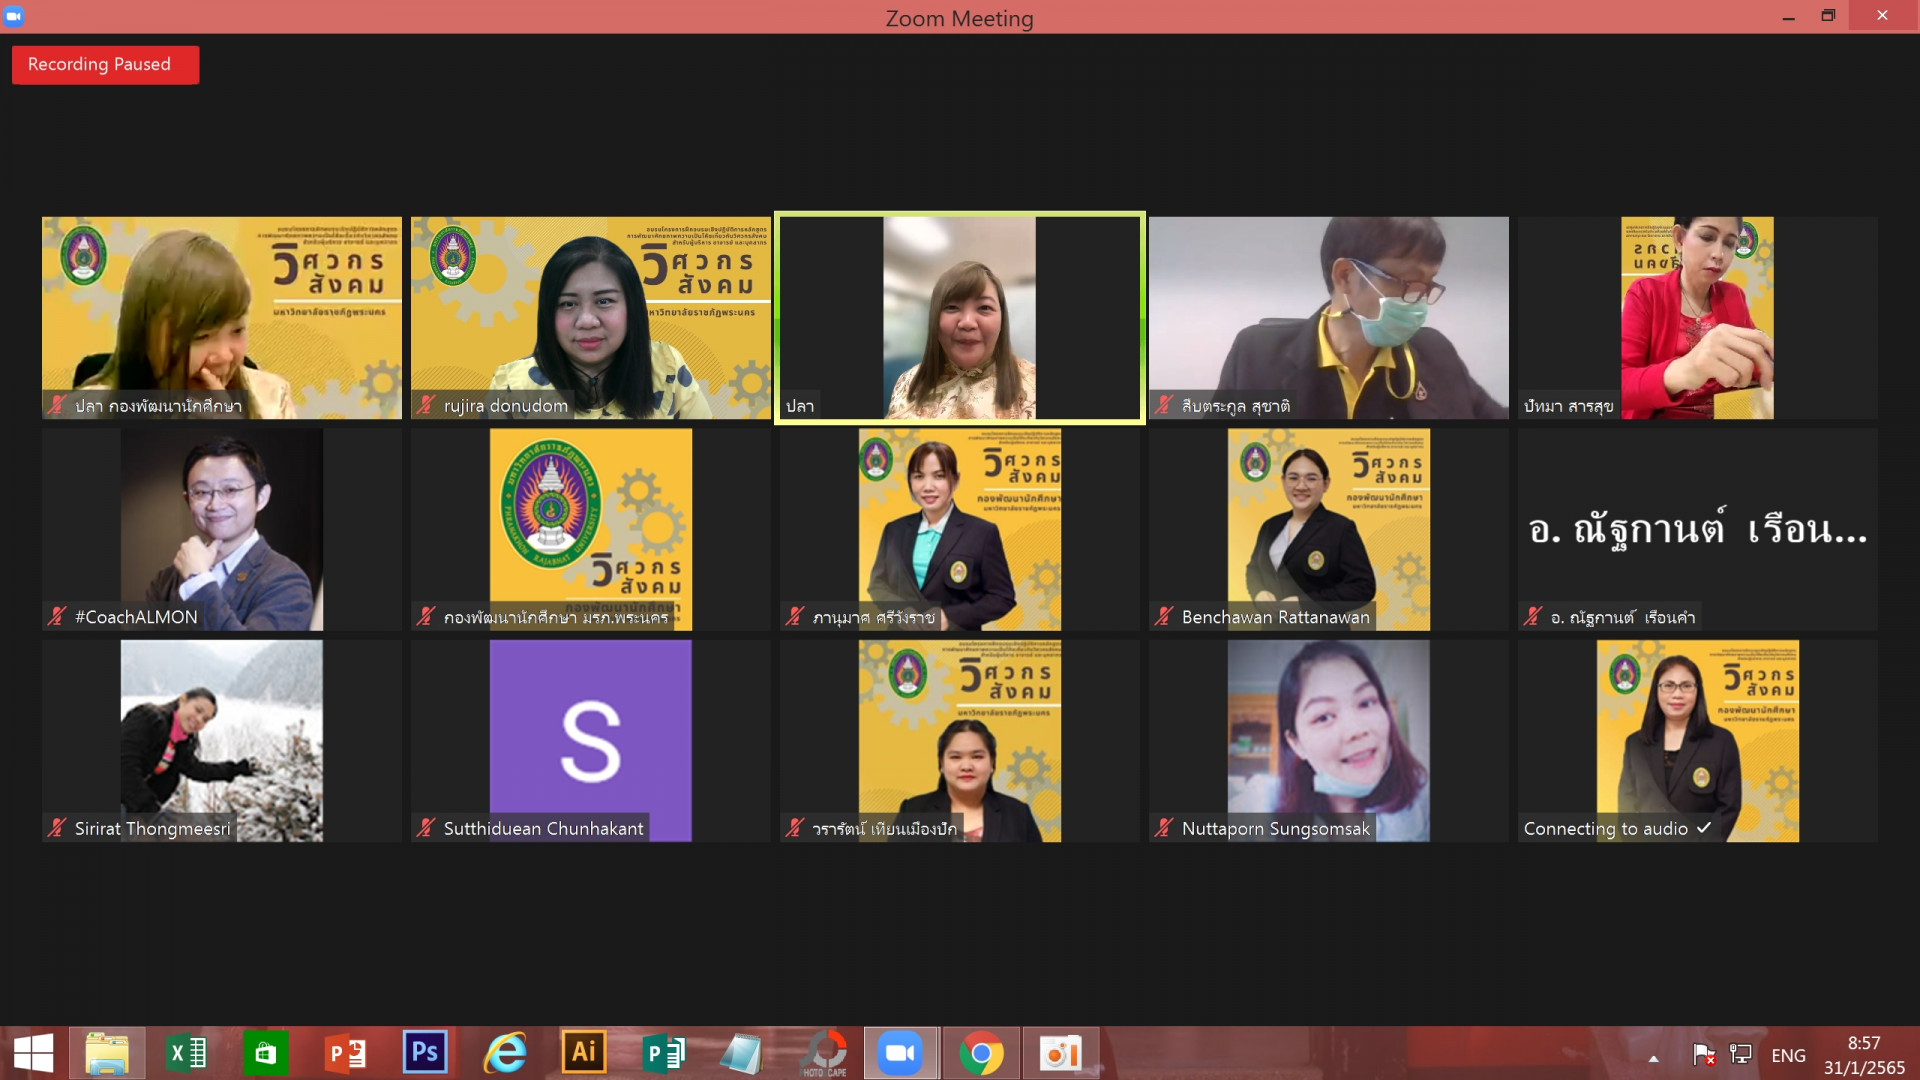Select วรารัตน์ เทียนเมืองปัก's video tile
The image size is (1920, 1080).
tap(960, 741)
